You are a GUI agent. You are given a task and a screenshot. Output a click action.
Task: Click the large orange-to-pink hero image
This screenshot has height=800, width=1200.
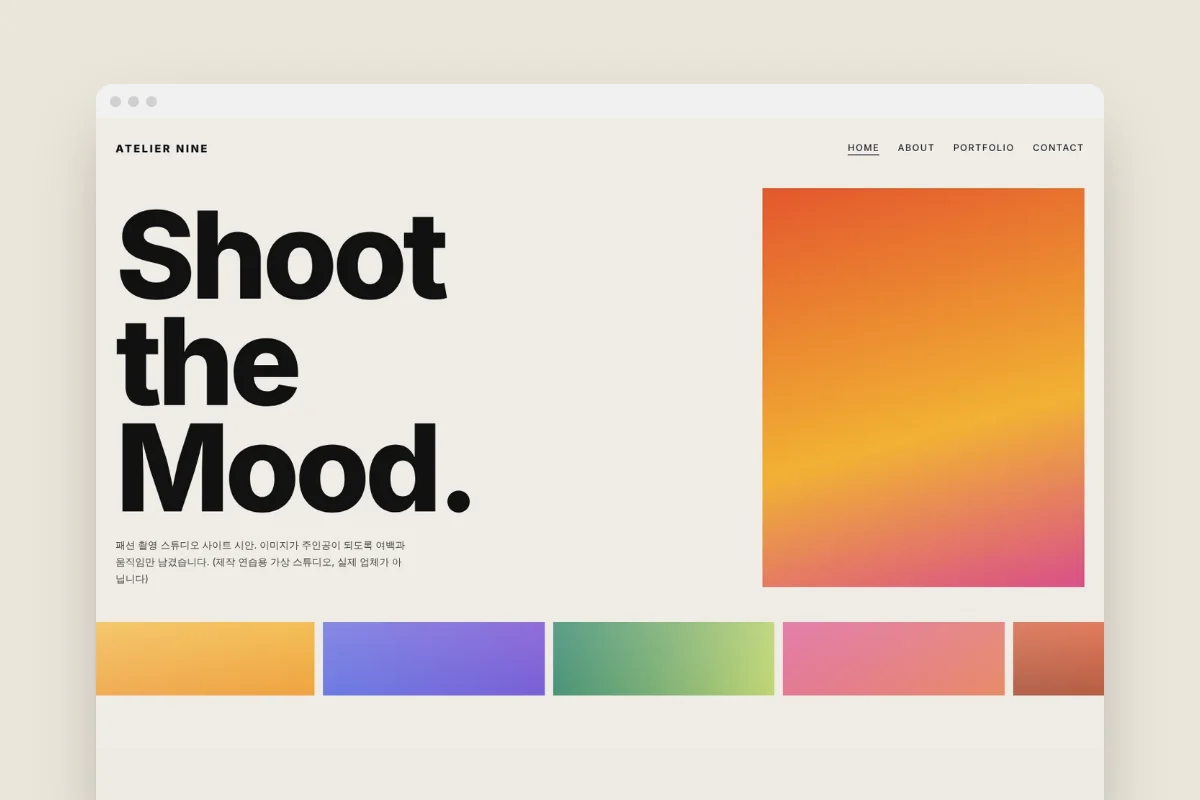click(923, 387)
